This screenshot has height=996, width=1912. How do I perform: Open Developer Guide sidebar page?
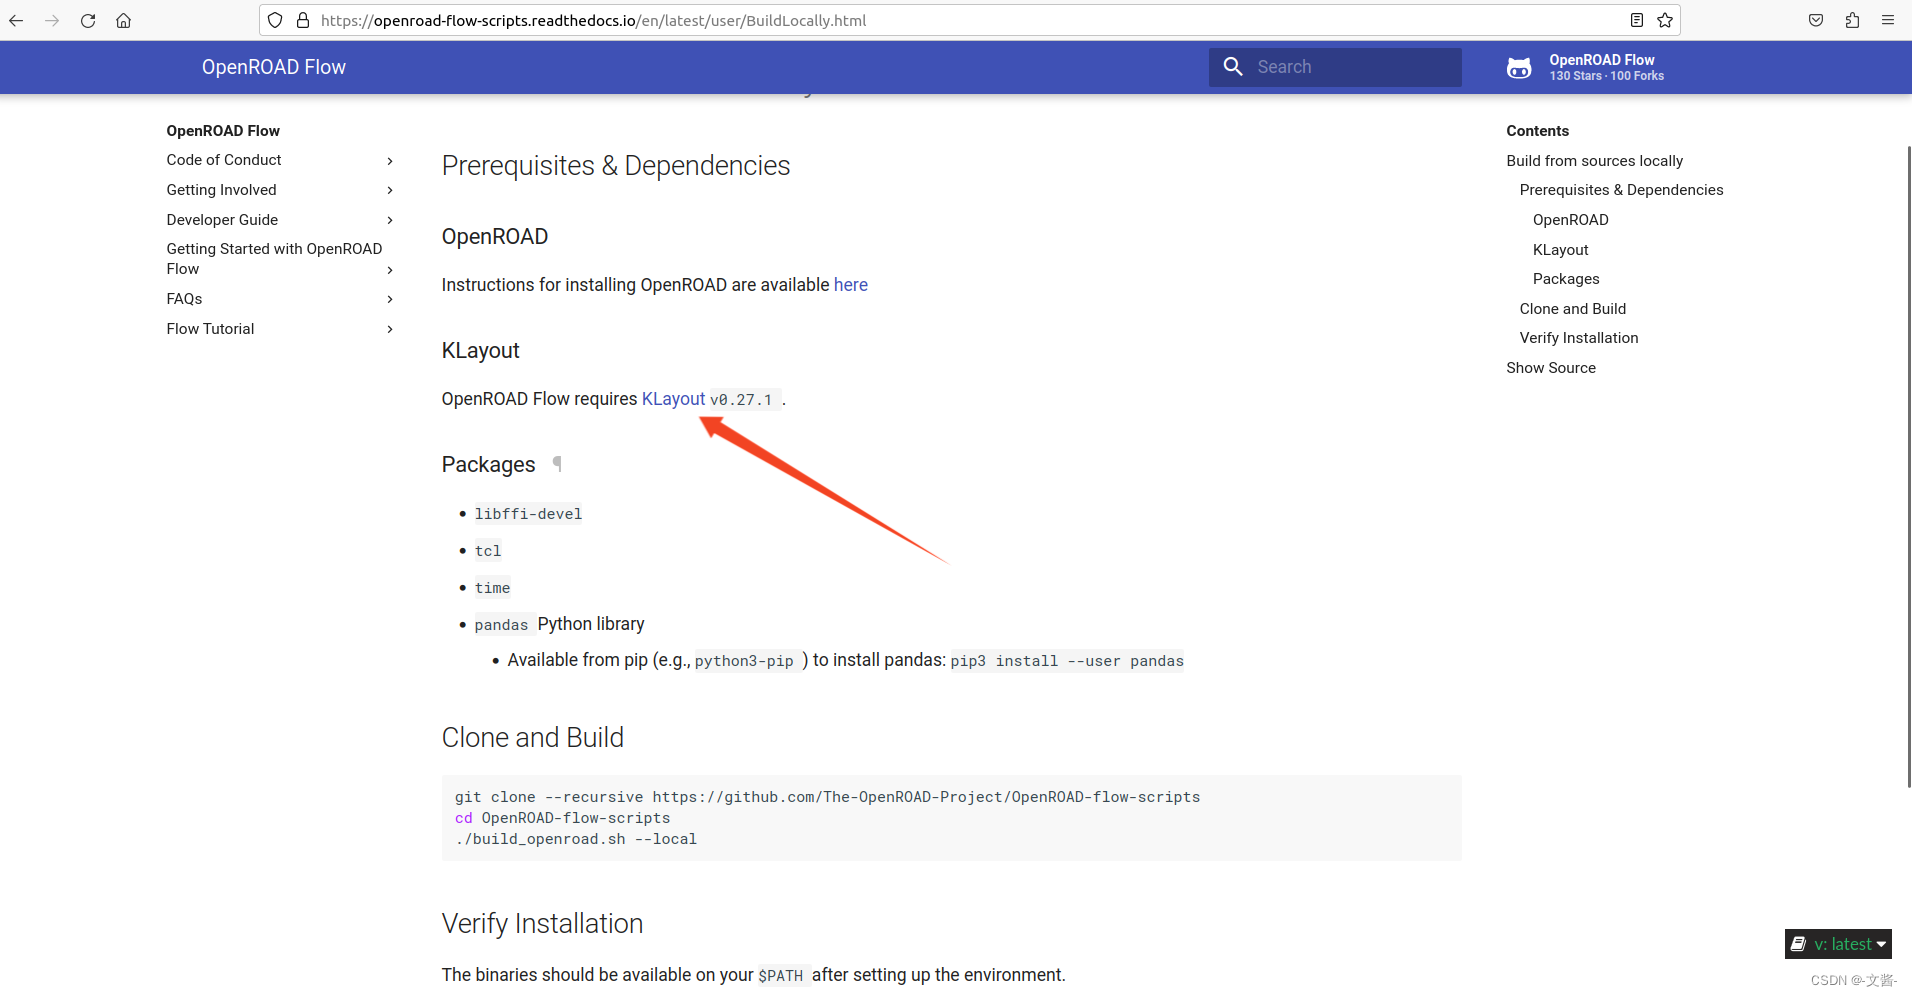click(x=222, y=220)
